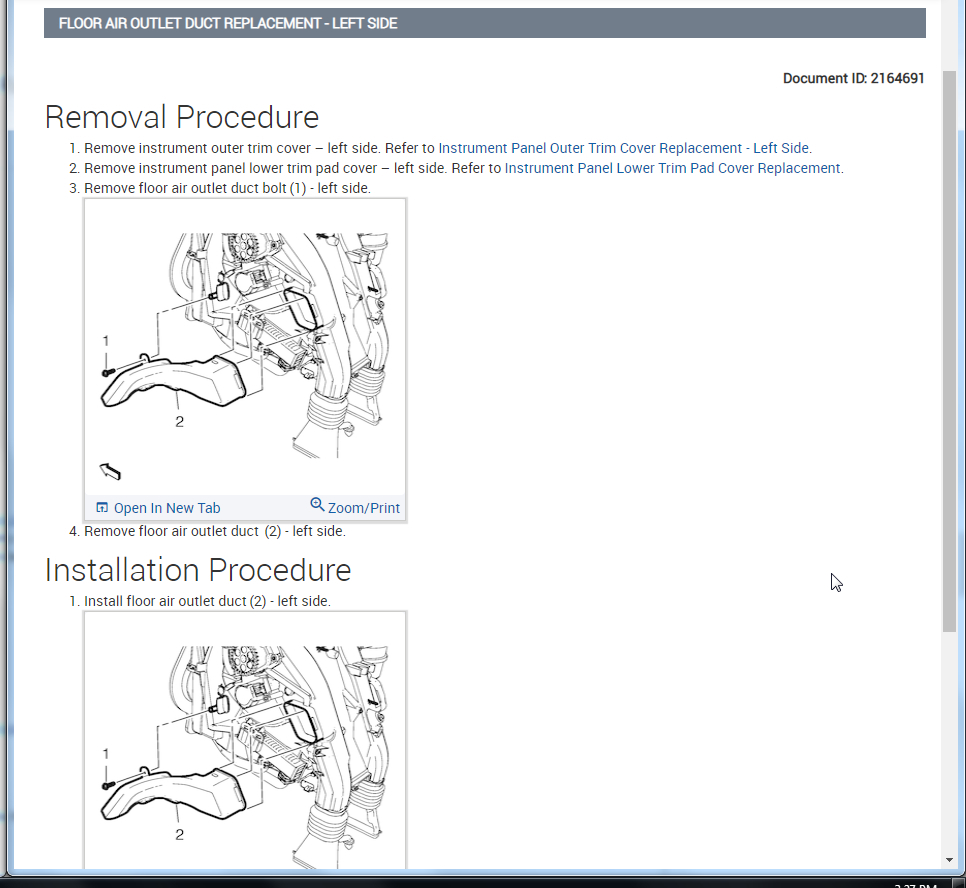
Task: Click the Floor Air Outlet Duct Replacement header bar
Action: click(485, 23)
